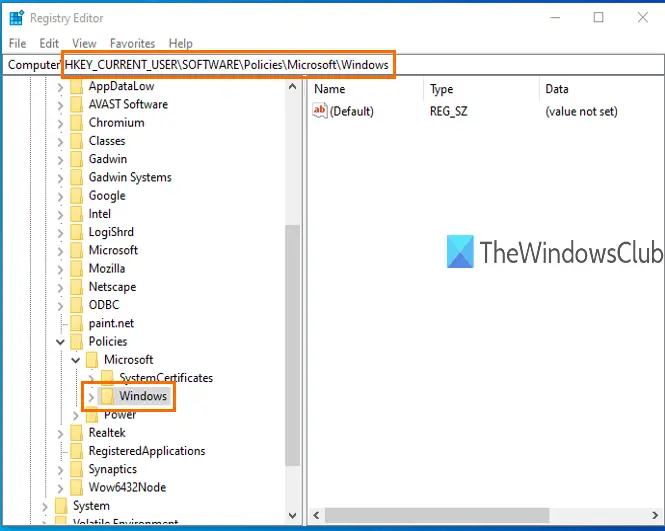
Task: Click the ODBC folder icon
Action: coord(76,305)
